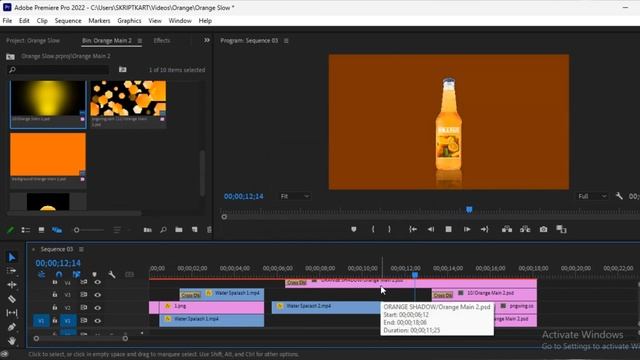This screenshot has height=360, width=640.
Task: Switch bin to Icon view
Action: 41,230
